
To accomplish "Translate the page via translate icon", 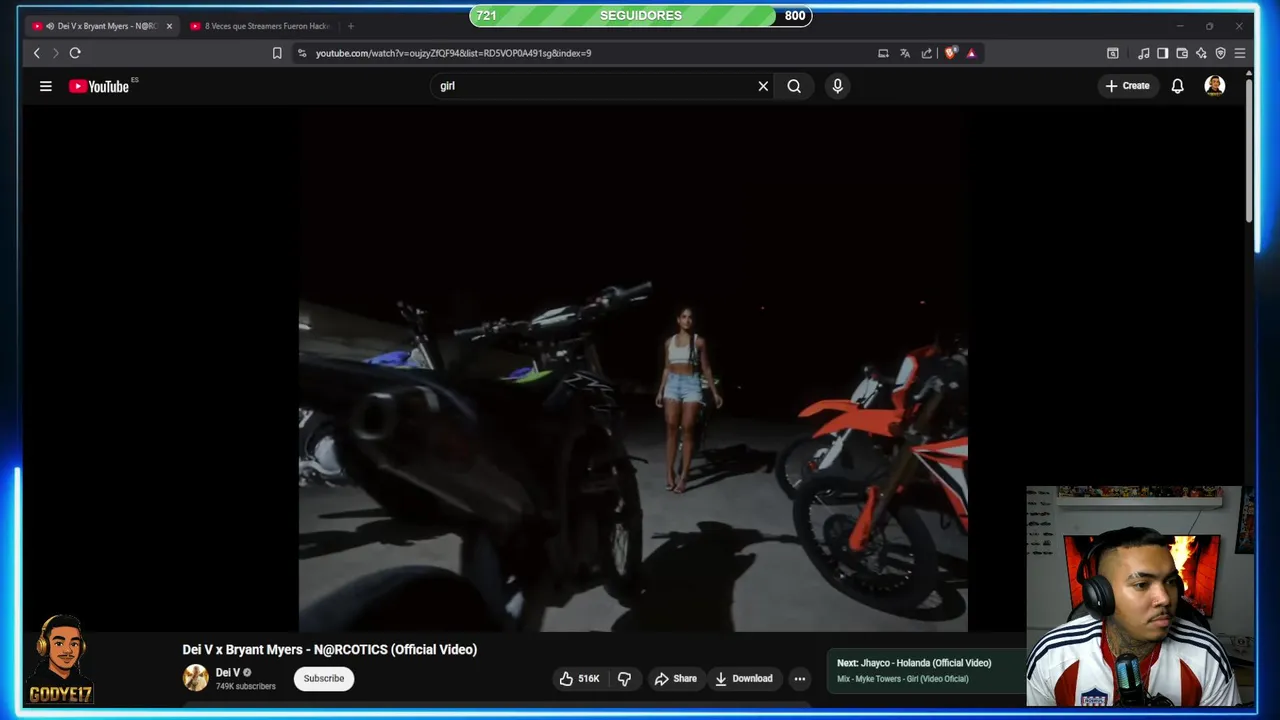I will 905,53.
